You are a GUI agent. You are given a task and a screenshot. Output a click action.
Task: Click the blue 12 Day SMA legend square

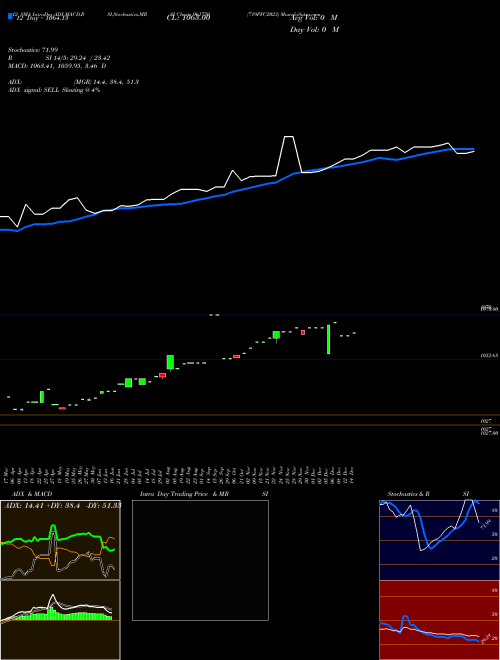point(10,16)
